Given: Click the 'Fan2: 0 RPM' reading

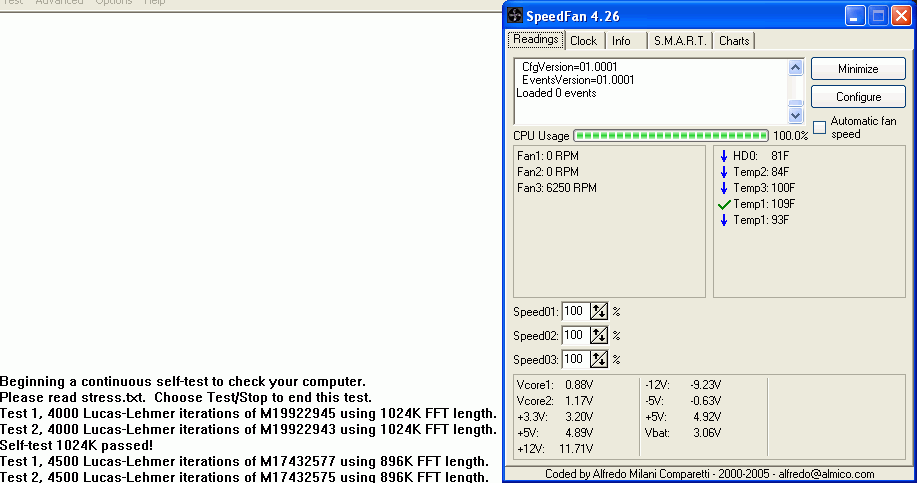Looking at the screenshot, I should [547, 172].
